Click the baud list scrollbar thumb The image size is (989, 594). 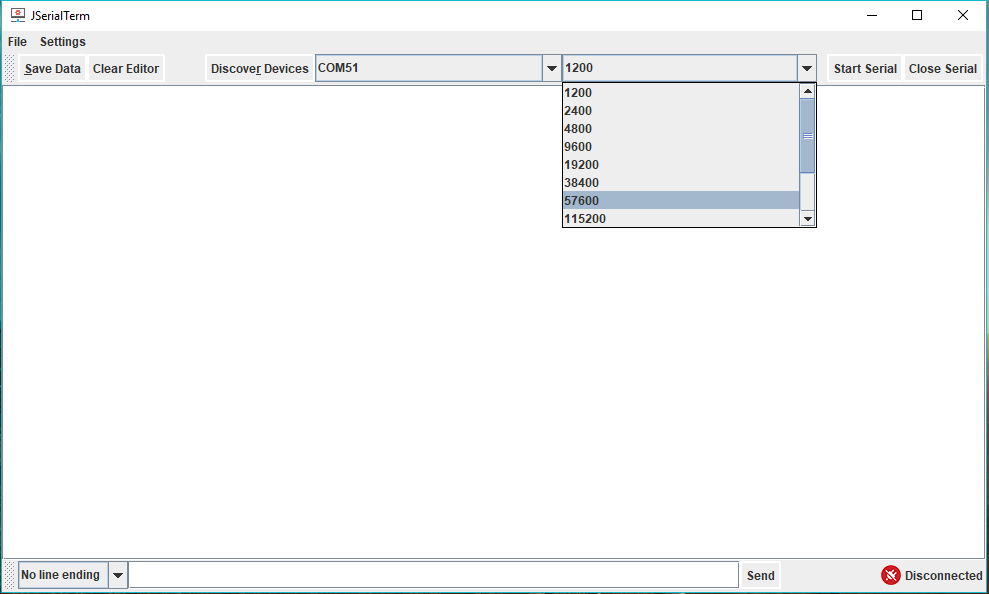807,136
